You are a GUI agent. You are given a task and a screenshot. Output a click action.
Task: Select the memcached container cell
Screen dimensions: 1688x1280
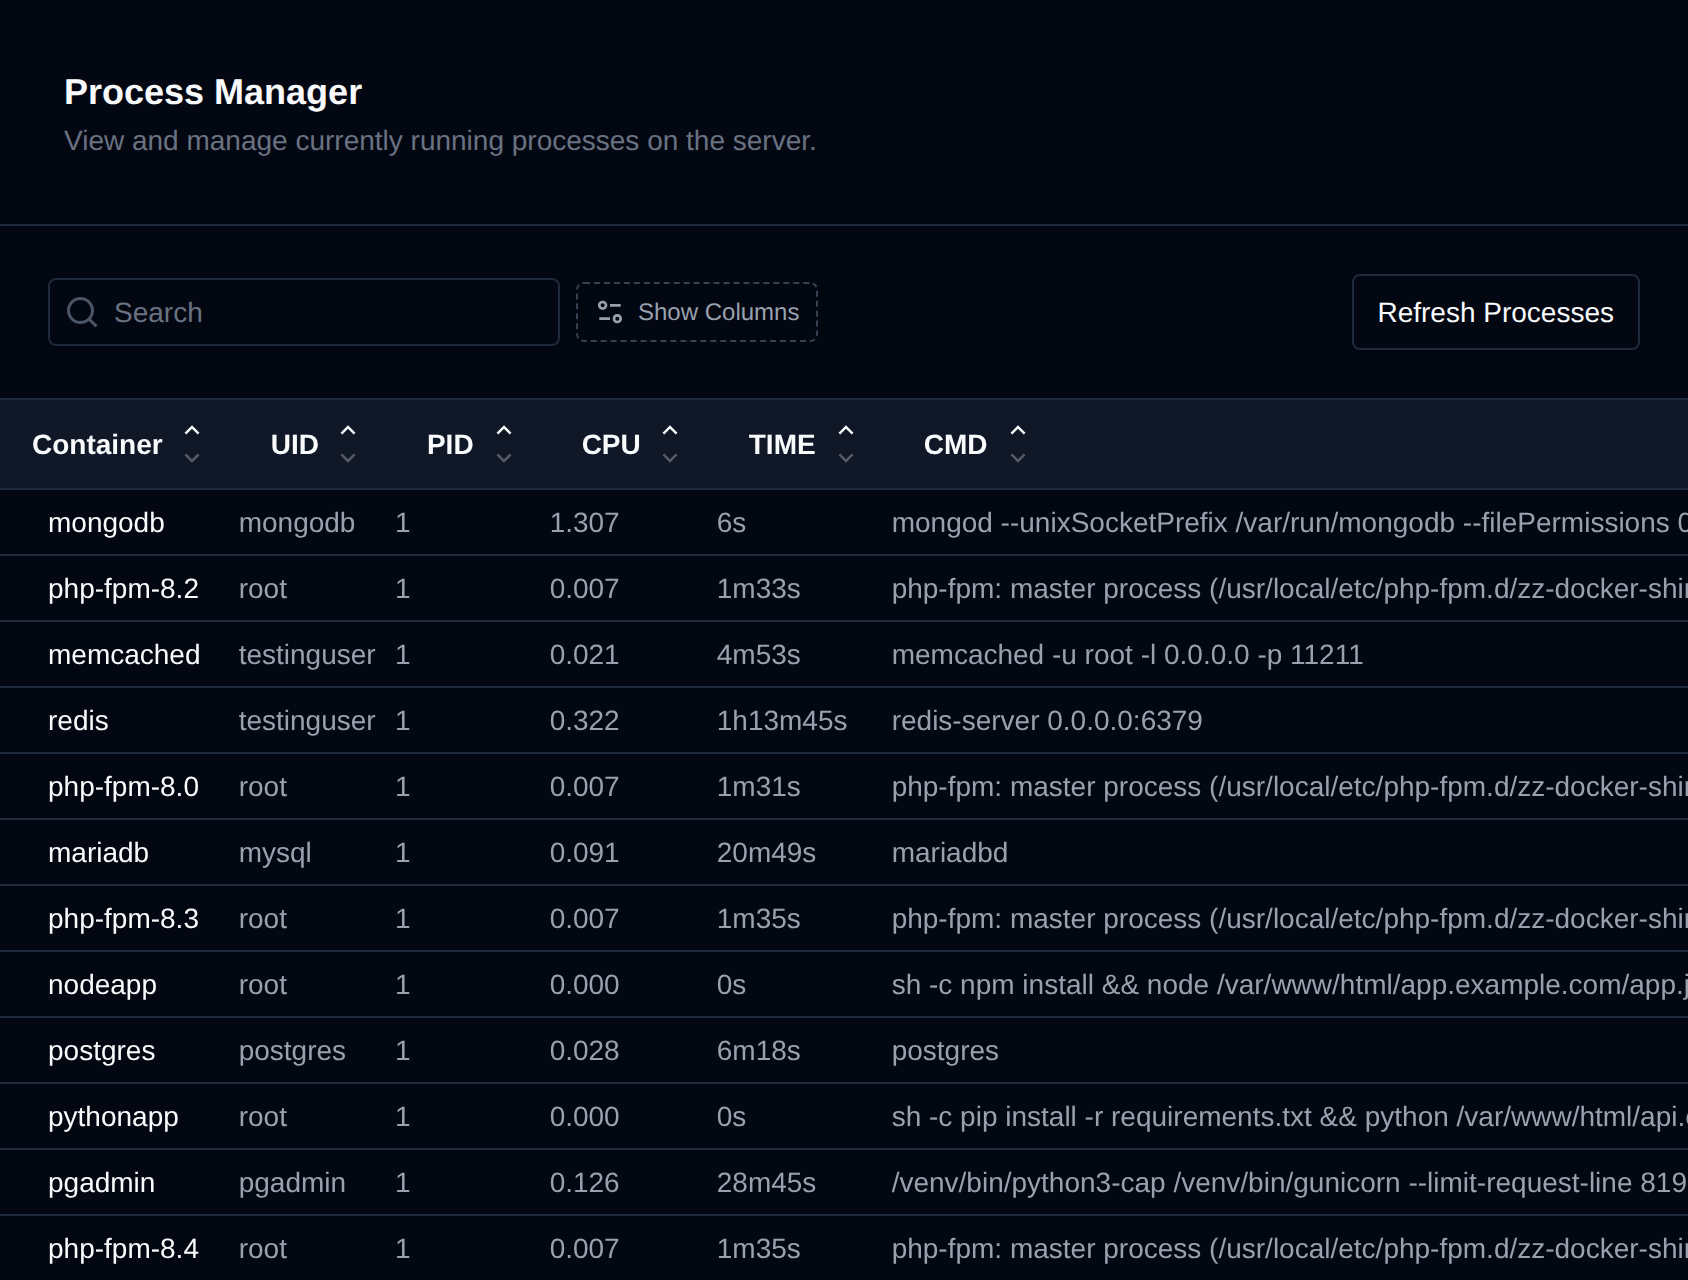click(124, 655)
